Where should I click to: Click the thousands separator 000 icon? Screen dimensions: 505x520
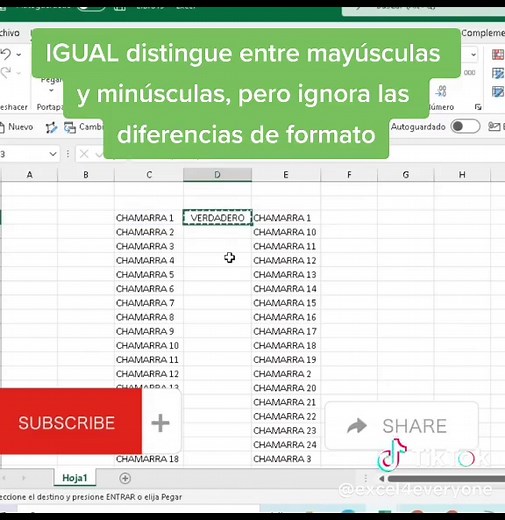pyautogui.click(x=469, y=73)
